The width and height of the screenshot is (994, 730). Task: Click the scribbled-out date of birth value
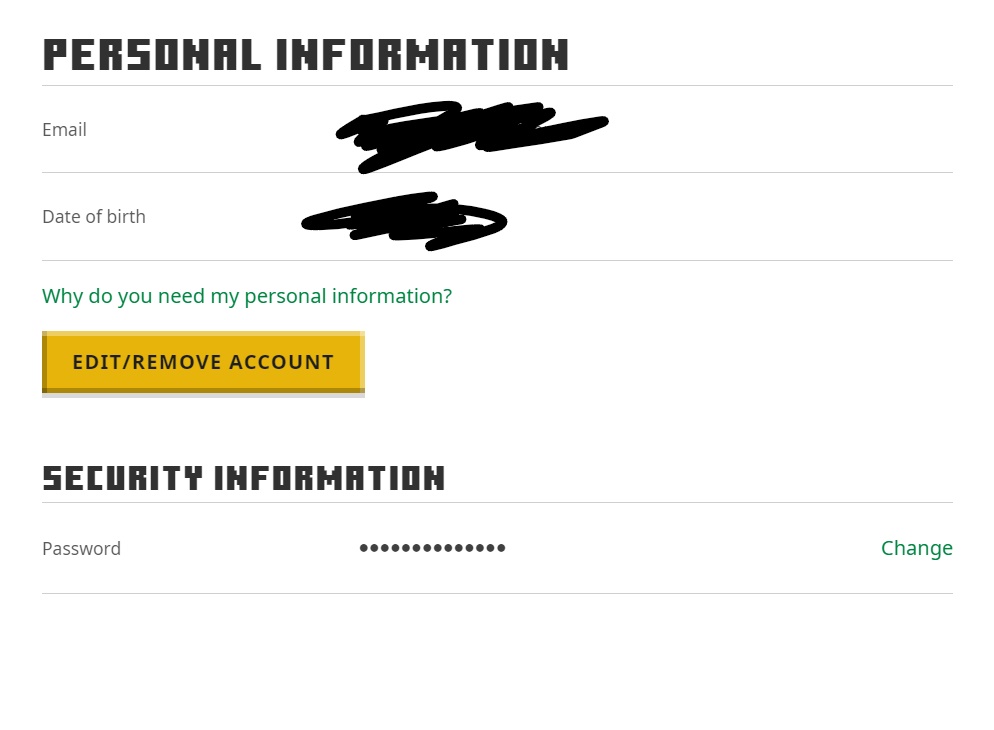405,221
